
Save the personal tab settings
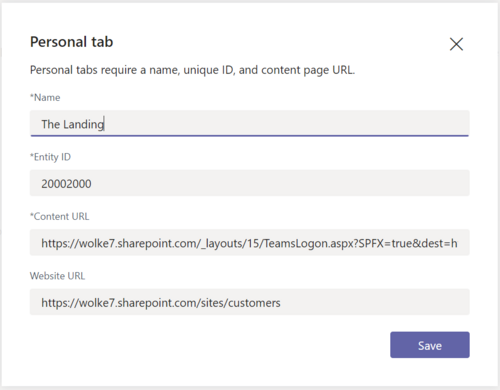(430, 345)
